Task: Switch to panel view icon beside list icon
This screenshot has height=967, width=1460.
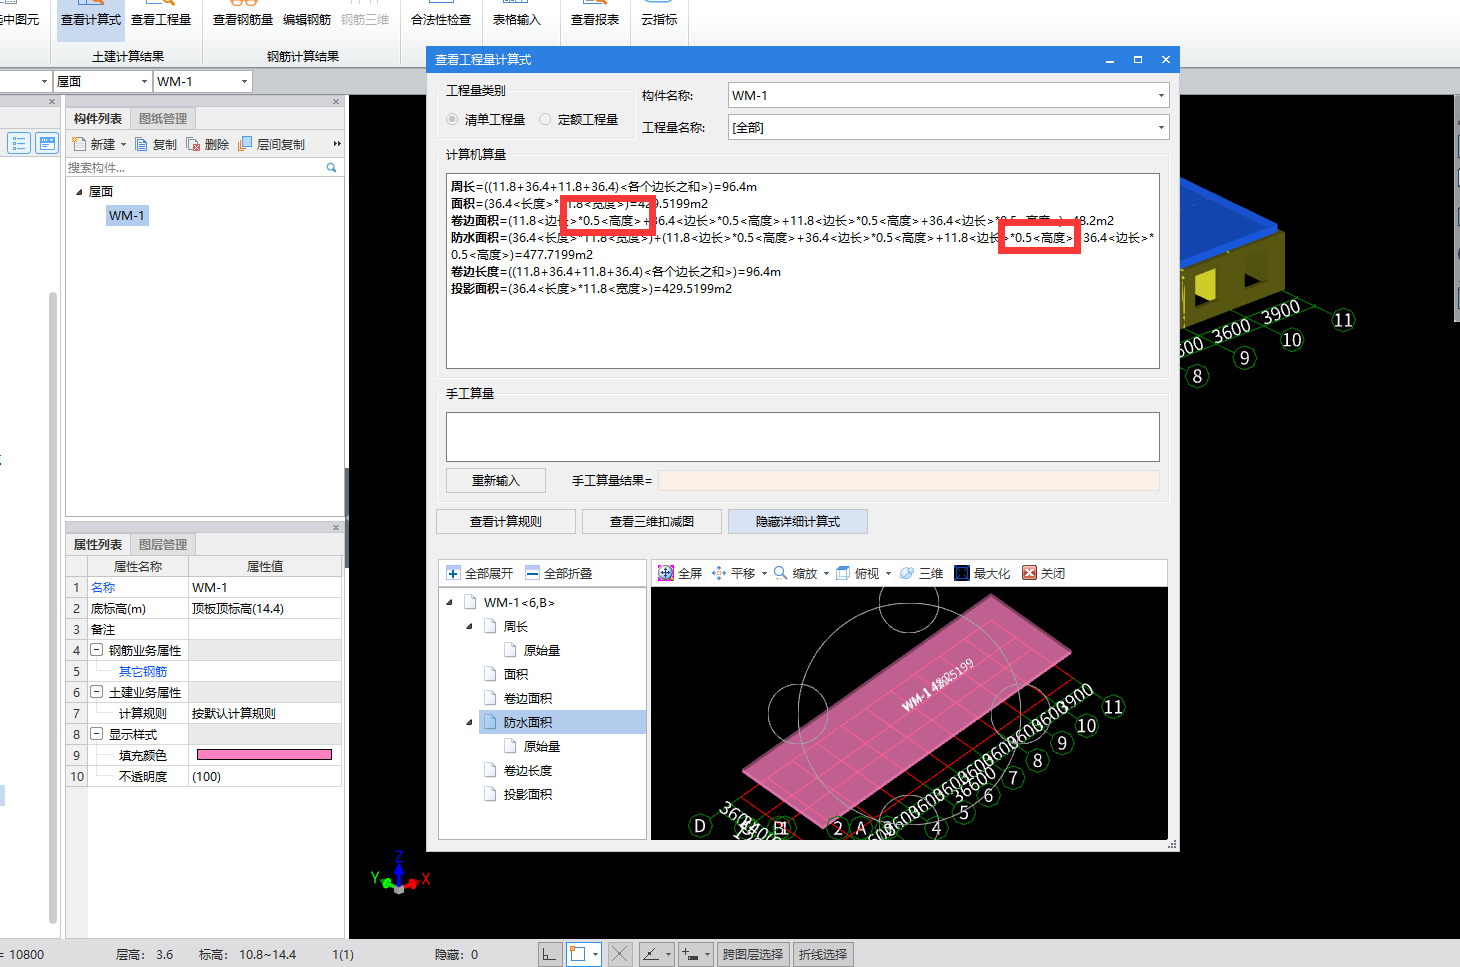Action: pos(47,143)
